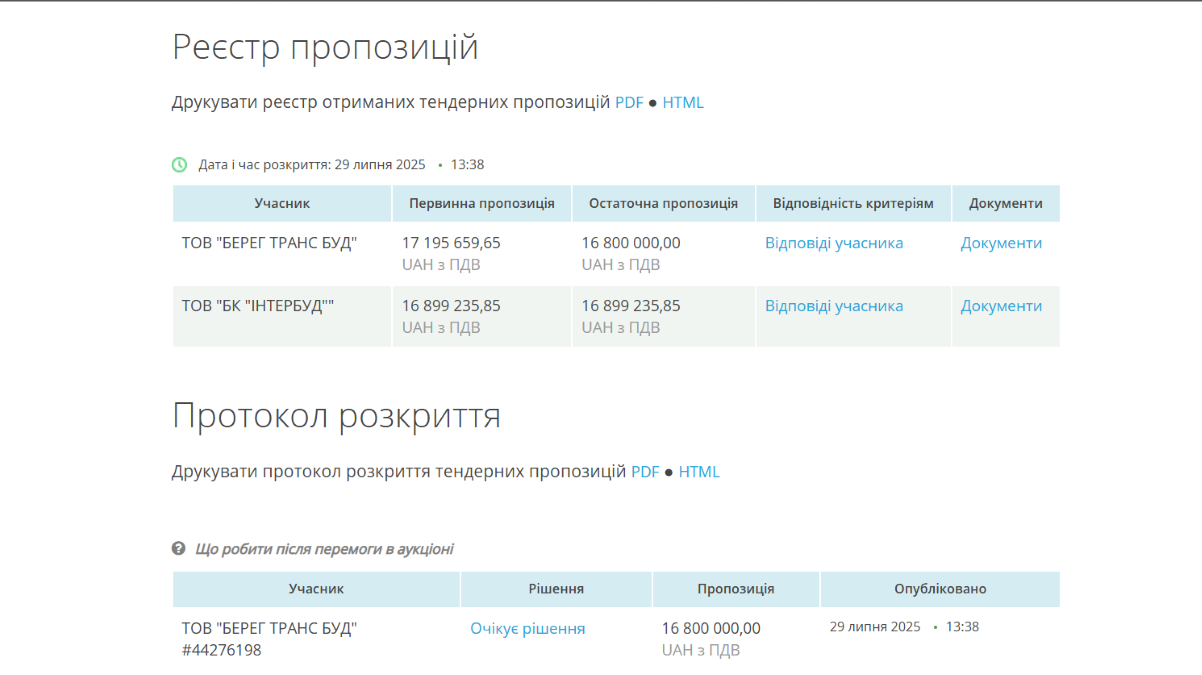Image resolution: width=1202 pixels, height=675 pixels.
Task: Click the Відповідність критеріям column header
Action: tap(853, 203)
